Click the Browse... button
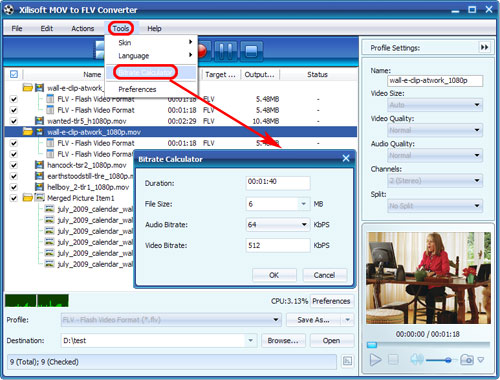 point(283,340)
